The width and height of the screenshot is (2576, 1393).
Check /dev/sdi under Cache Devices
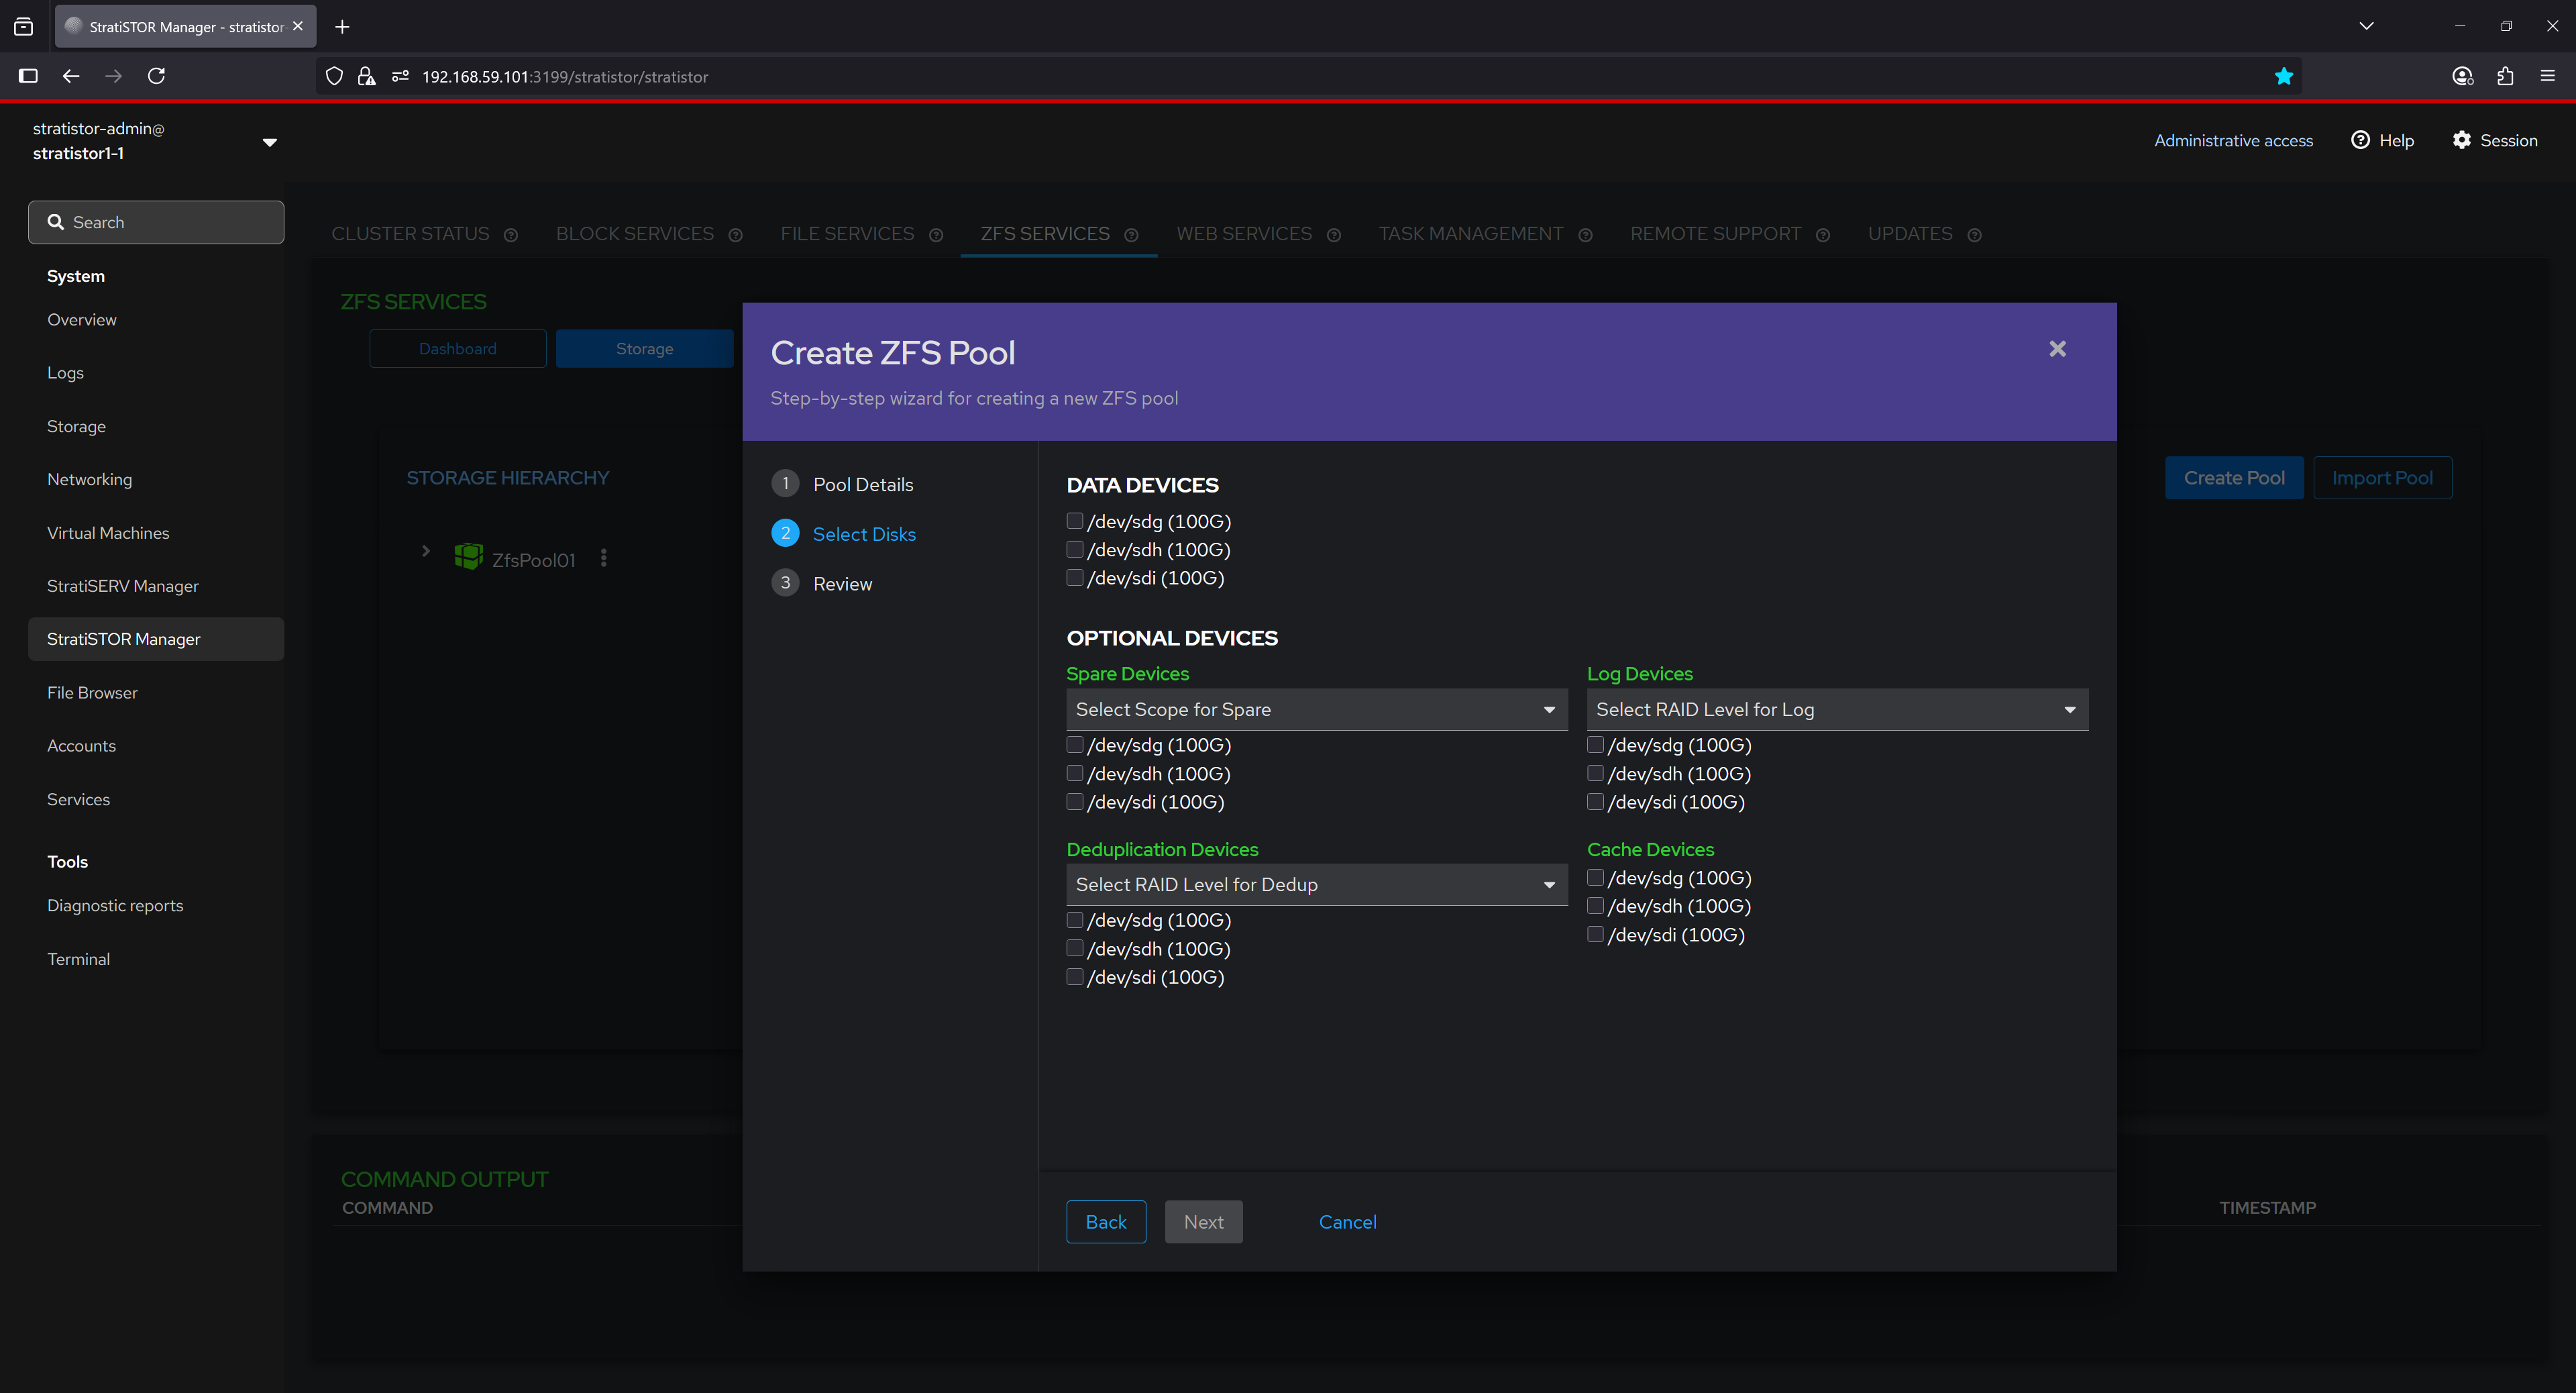click(1596, 934)
